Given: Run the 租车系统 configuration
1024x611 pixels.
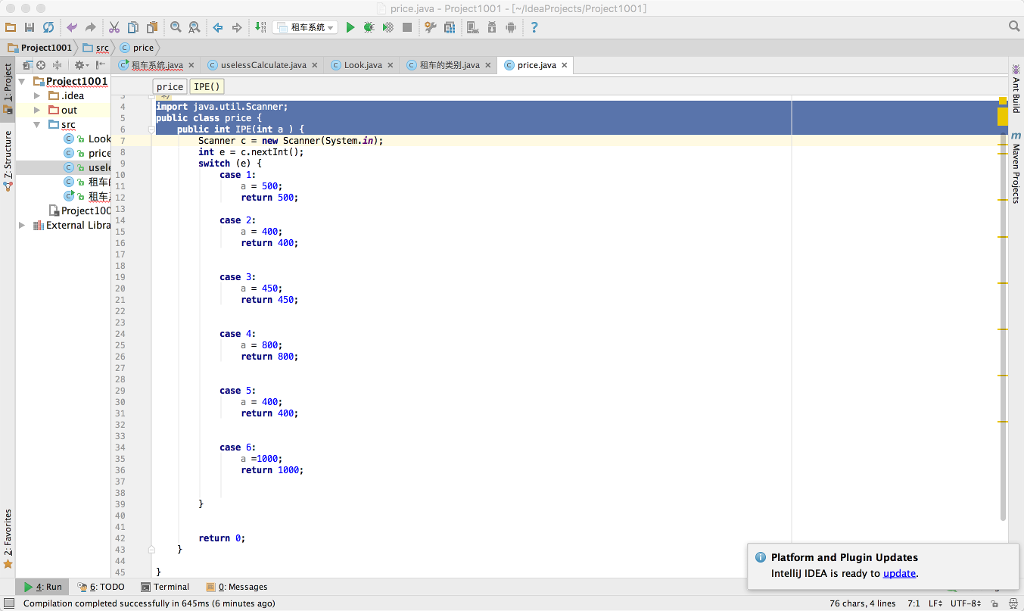Looking at the screenshot, I should click(351, 27).
